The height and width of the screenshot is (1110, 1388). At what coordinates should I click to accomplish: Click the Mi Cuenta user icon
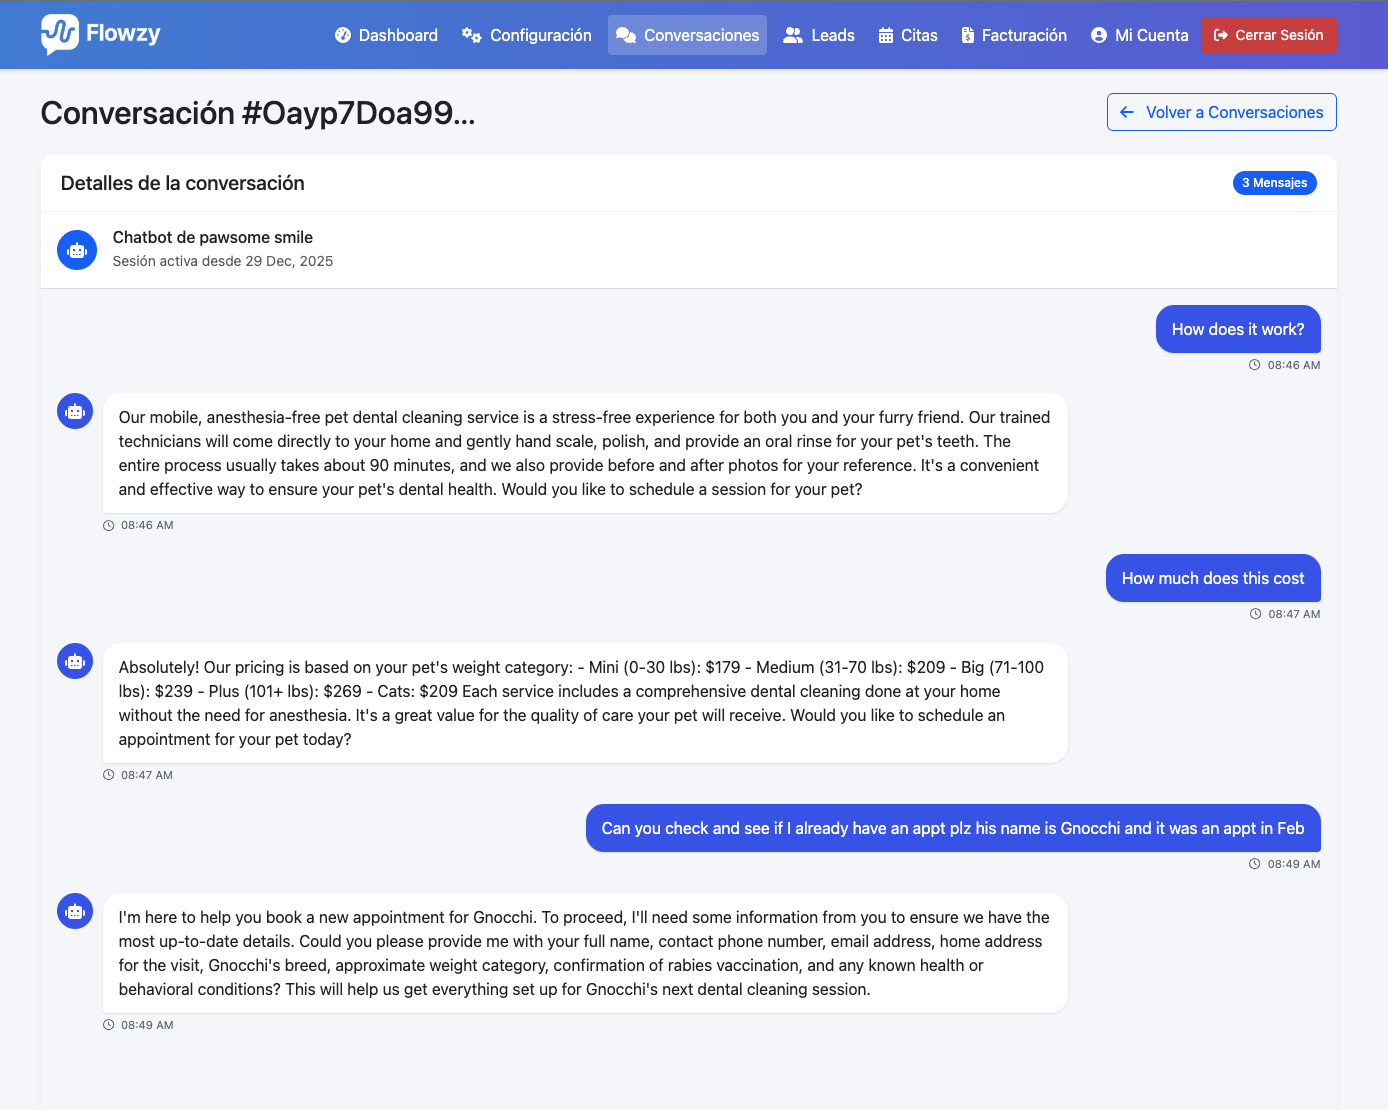tap(1098, 34)
